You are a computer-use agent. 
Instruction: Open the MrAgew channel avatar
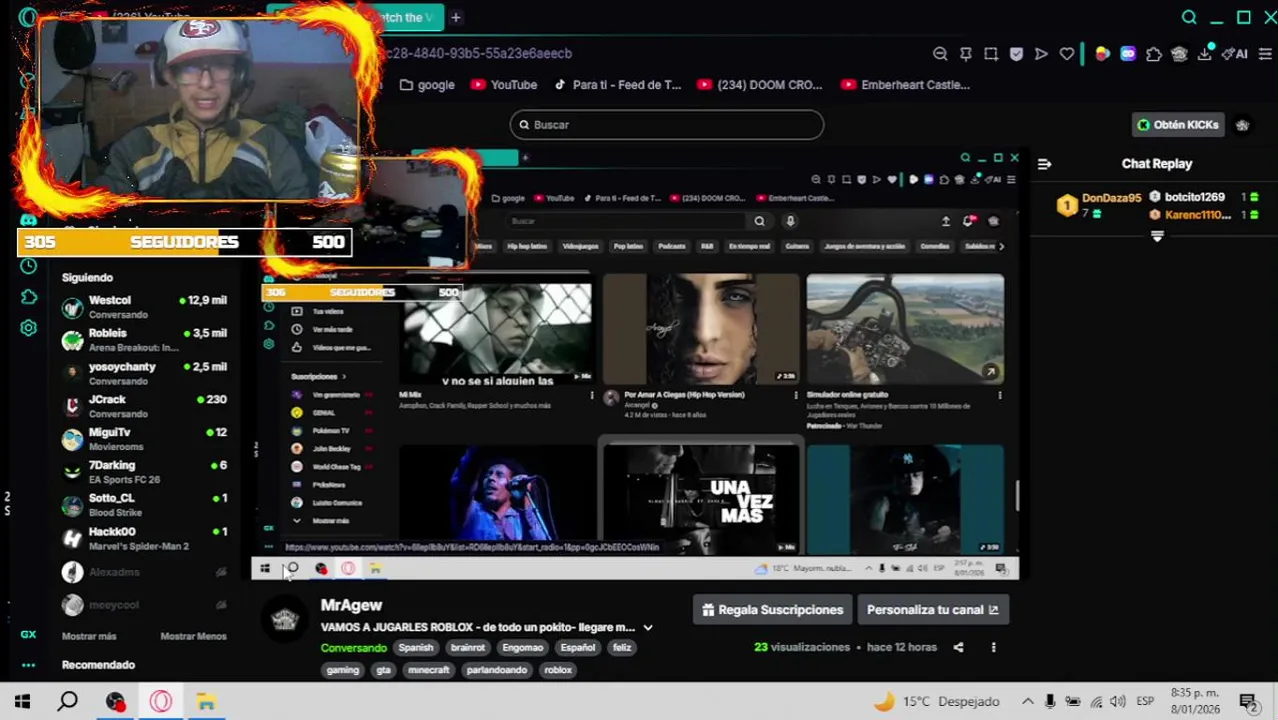coord(285,619)
